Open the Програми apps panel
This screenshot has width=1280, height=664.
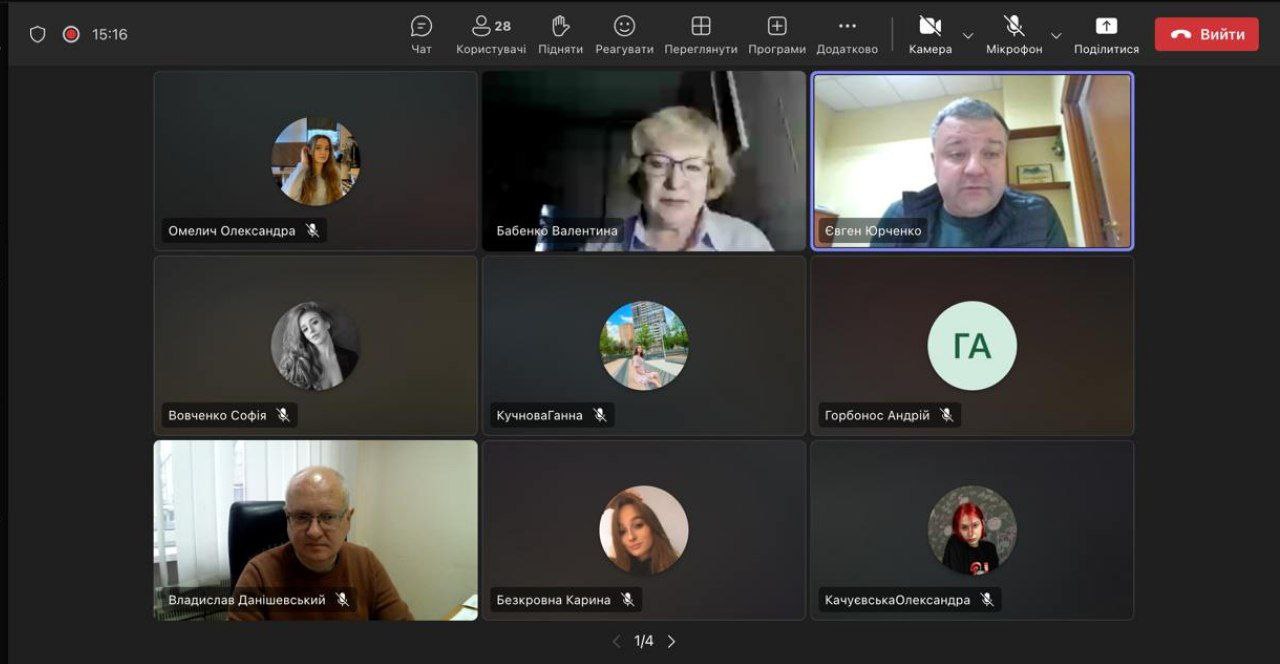click(777, 34)
